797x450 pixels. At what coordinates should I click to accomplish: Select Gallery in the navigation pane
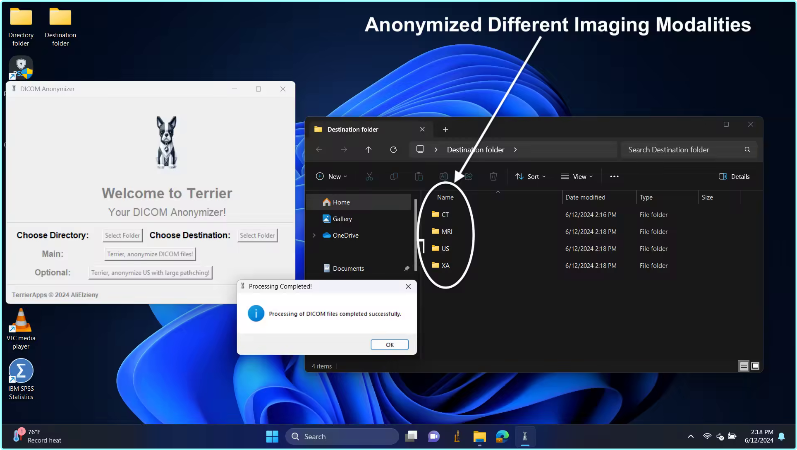pos(342,219)
